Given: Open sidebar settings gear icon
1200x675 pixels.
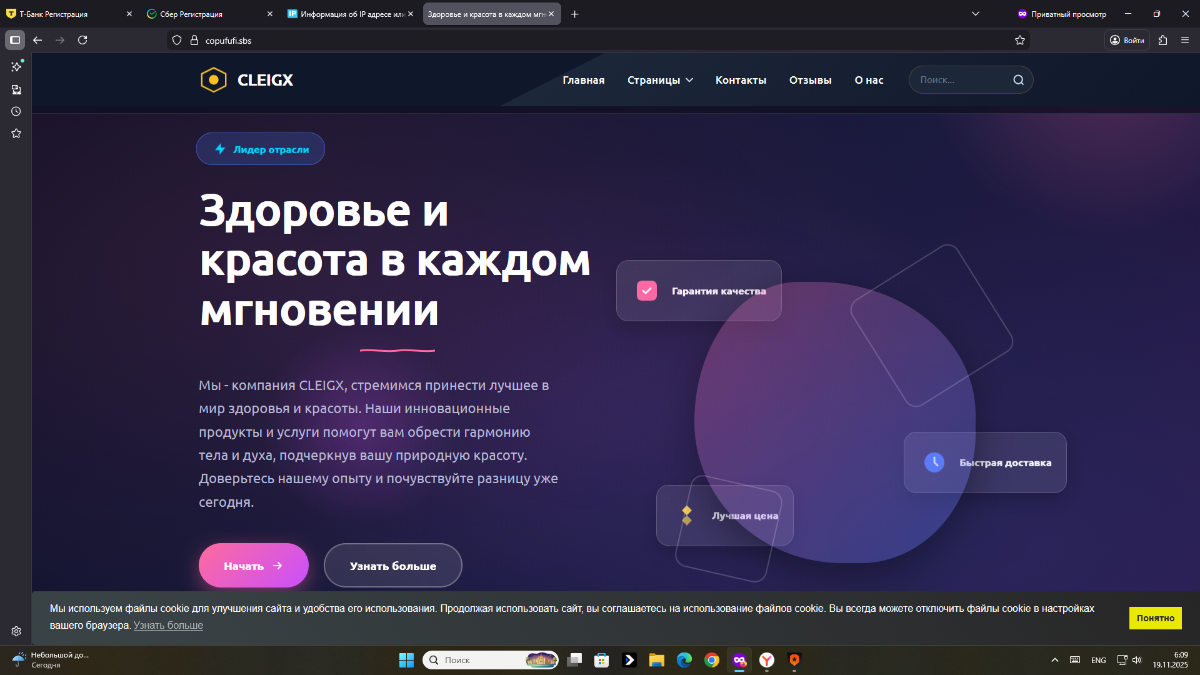Looking at the screenshot, I should [16, 631].
